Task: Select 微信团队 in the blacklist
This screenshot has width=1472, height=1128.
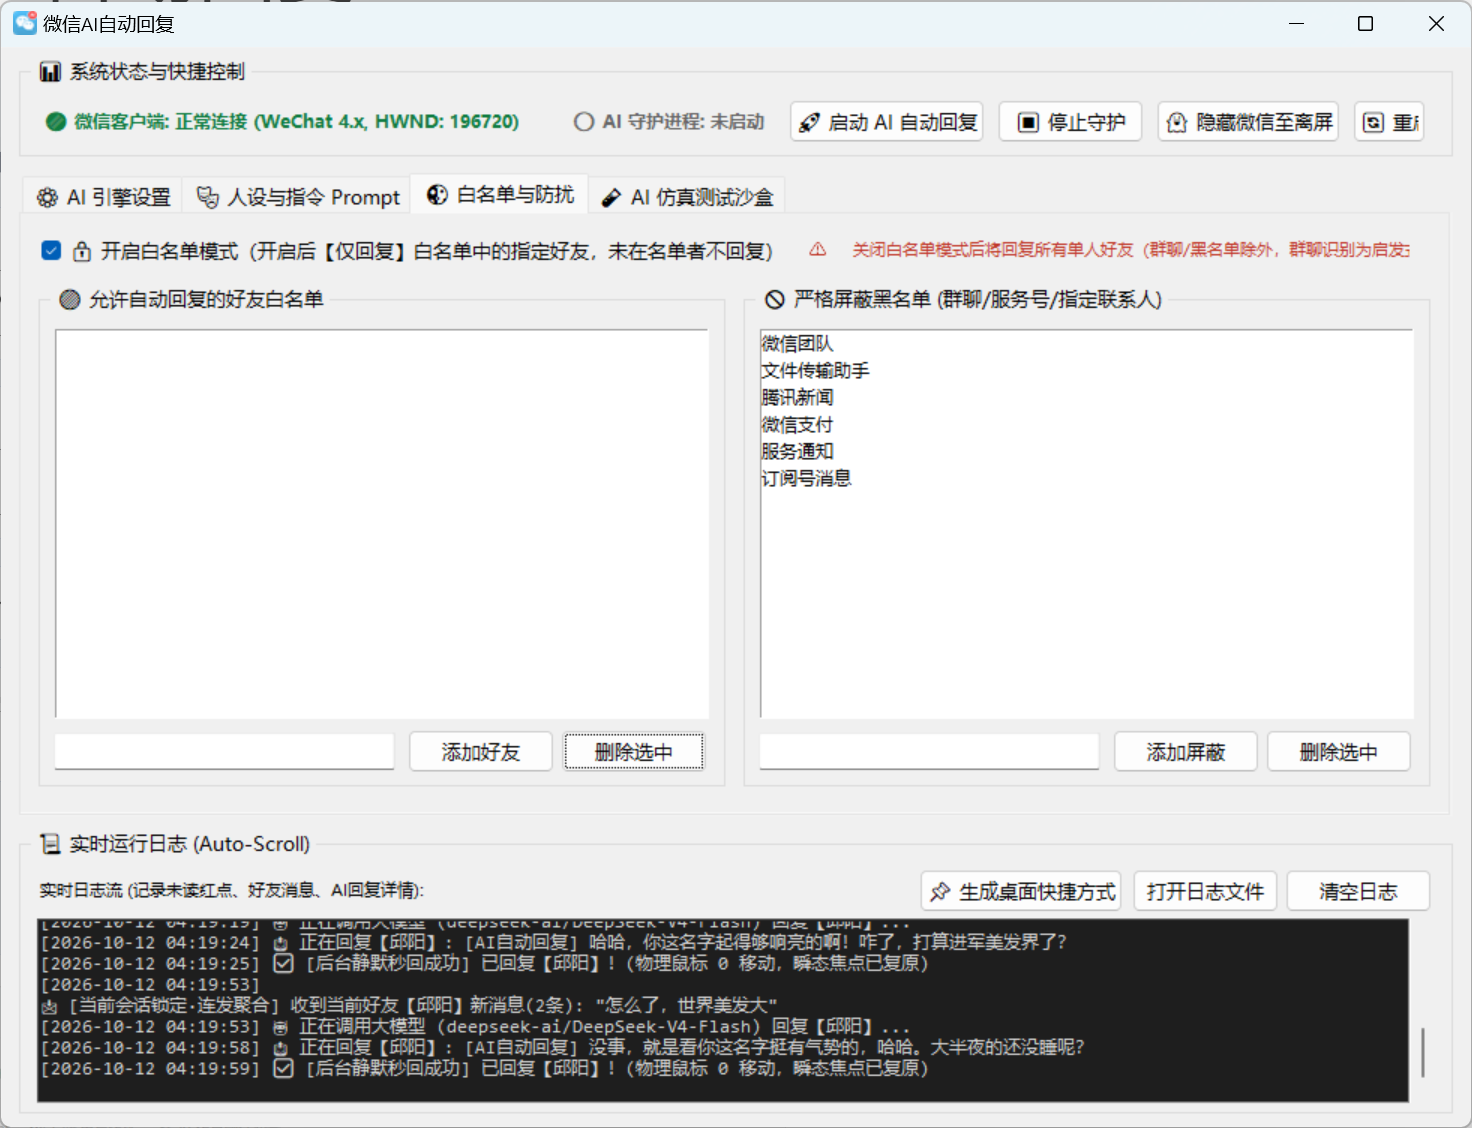Action: 797,344
